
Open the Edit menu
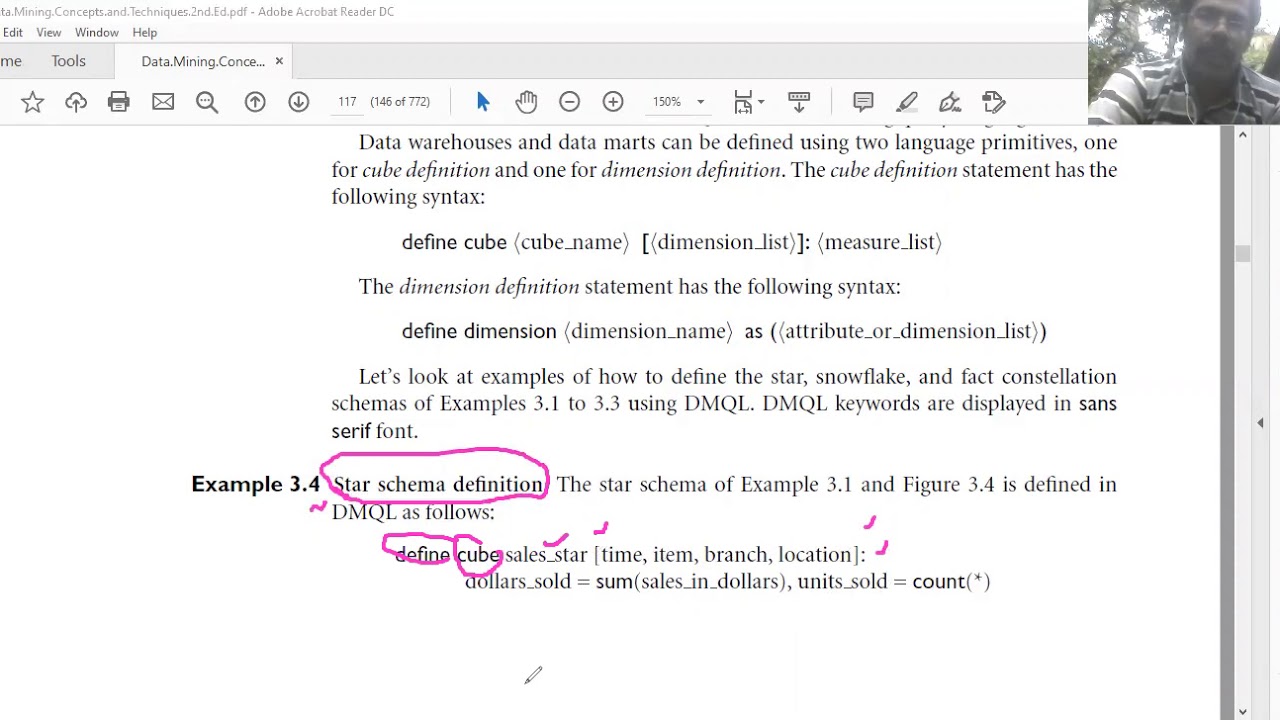tap(12, 32)
